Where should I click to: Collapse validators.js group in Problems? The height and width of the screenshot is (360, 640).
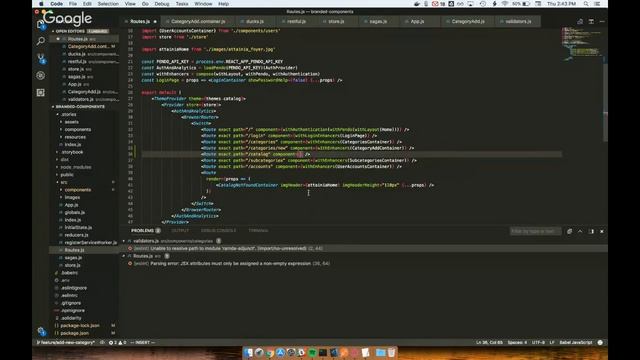point(124,241)
